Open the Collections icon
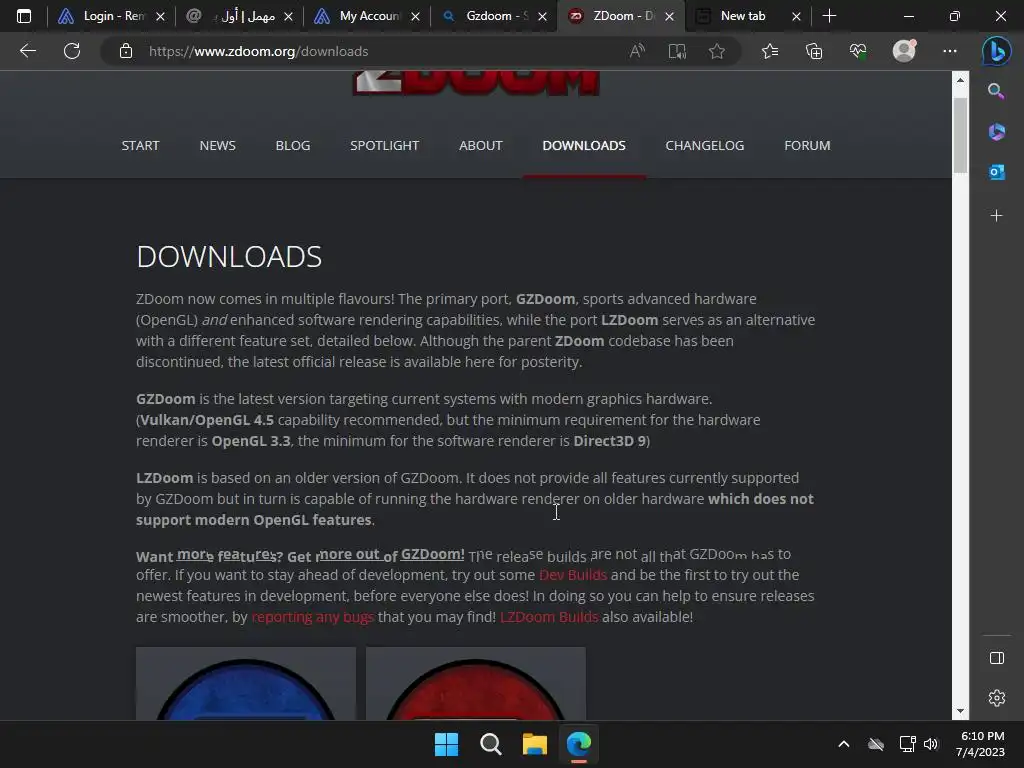 [814, 51]
